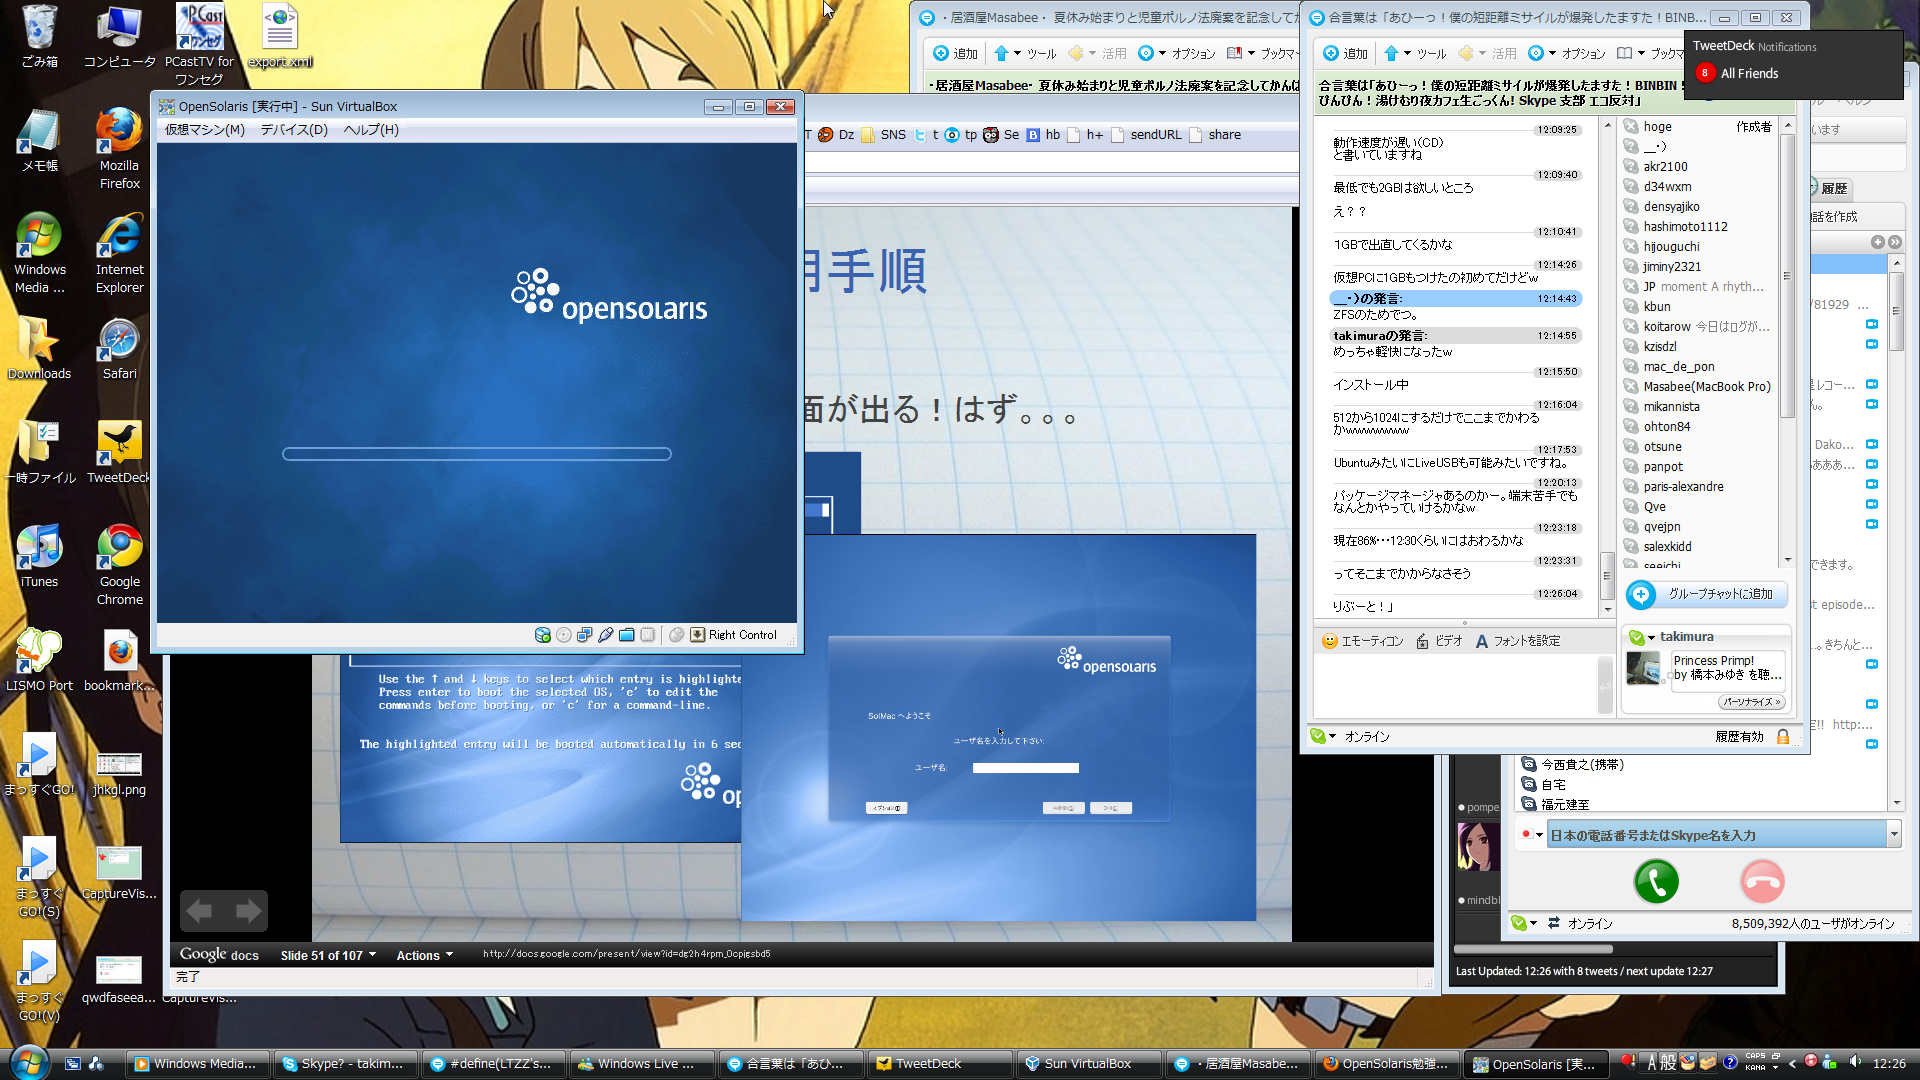This screenshot has width=1920, height=1080.
Task: Open the ごみ箱 recycle bin icon
Action: 39,36
